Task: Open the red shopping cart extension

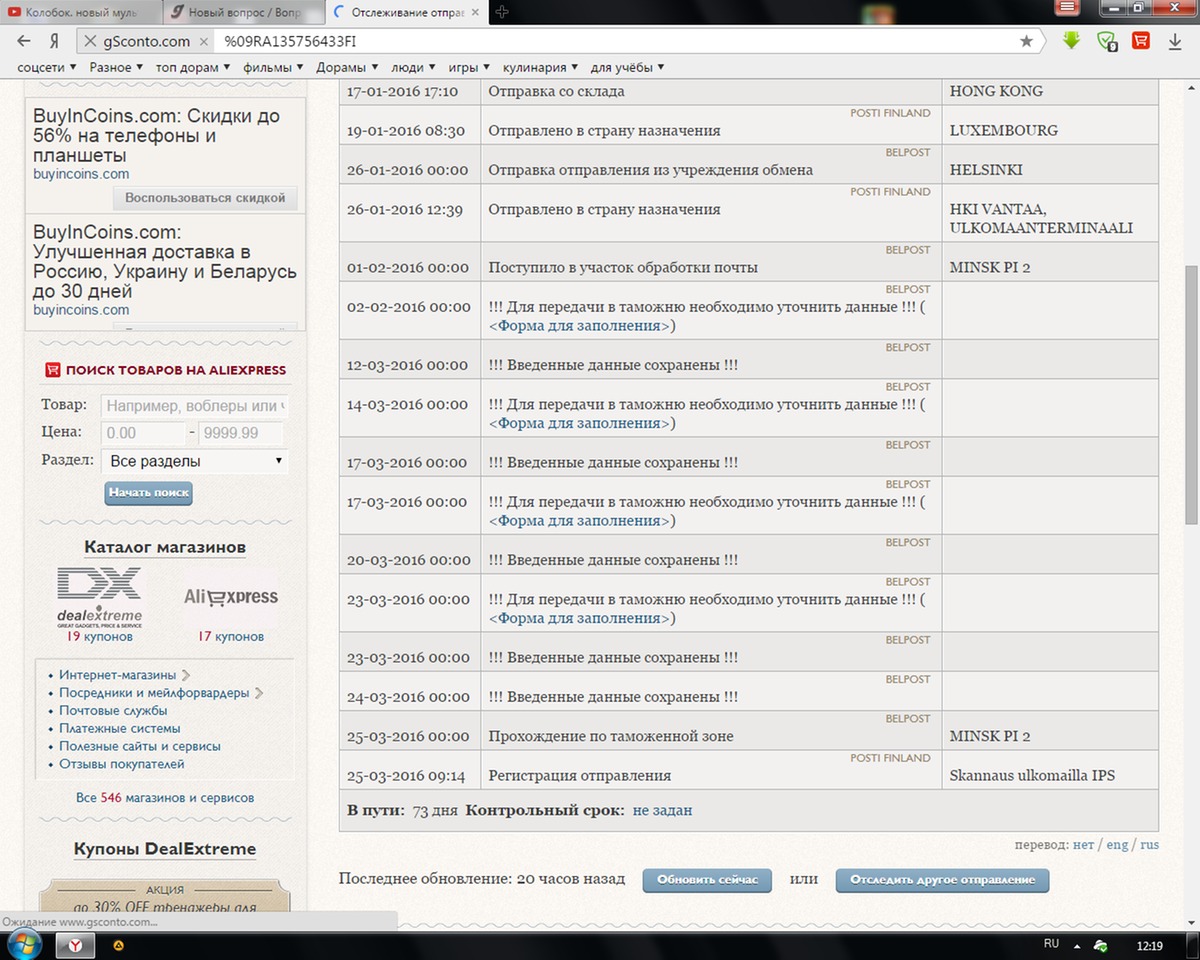Action: click(1140, 41)
